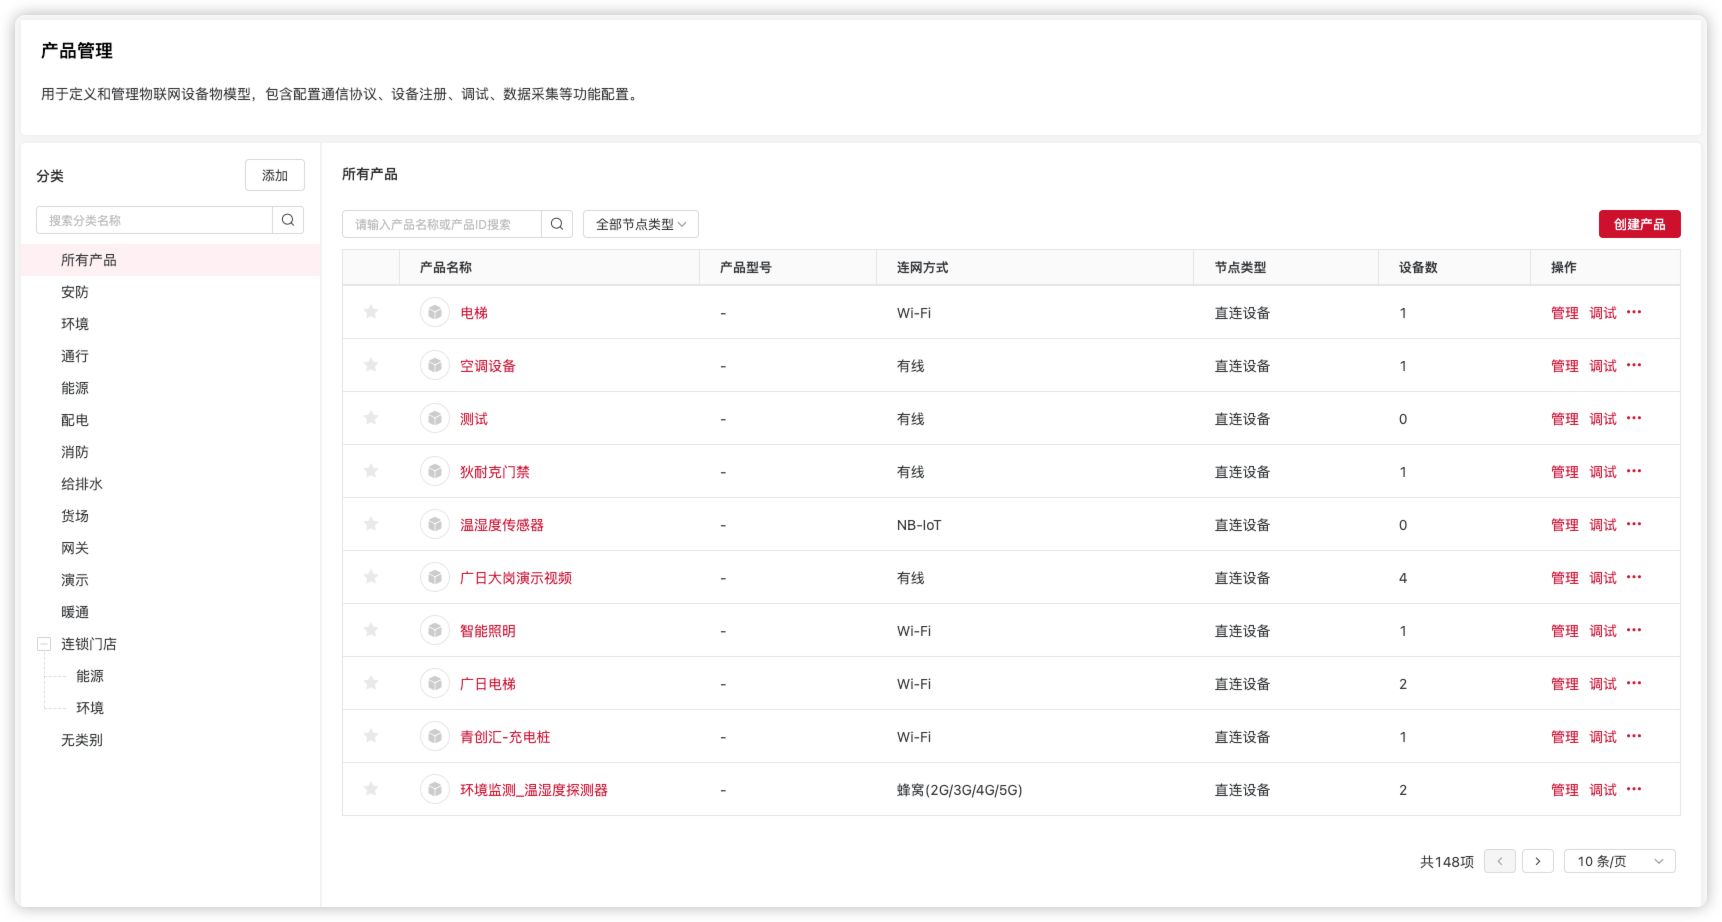Focus the product name or ID search field

[442, 224]
